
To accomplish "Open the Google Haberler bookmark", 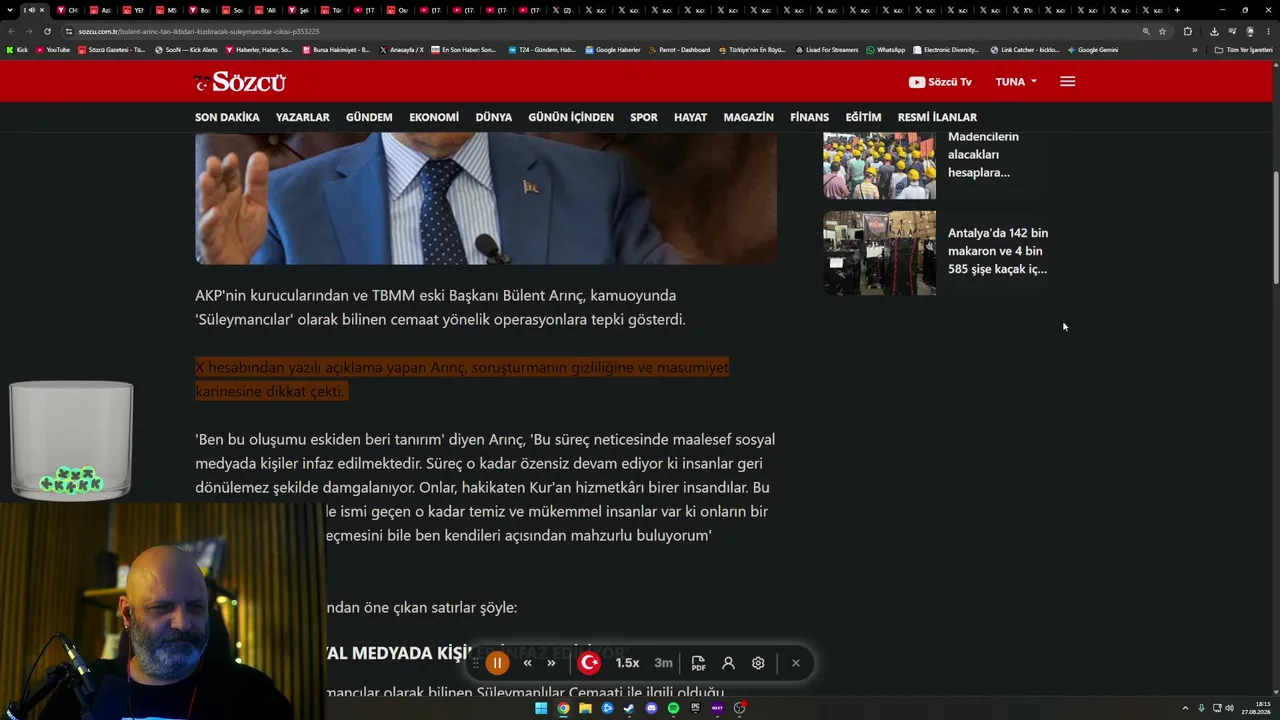I will (613, 50).
